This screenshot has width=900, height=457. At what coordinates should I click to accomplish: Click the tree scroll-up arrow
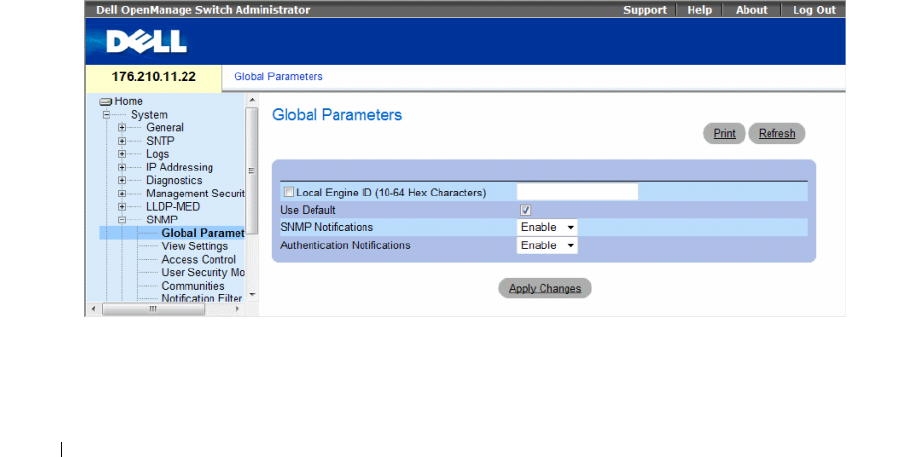point(252,100)
